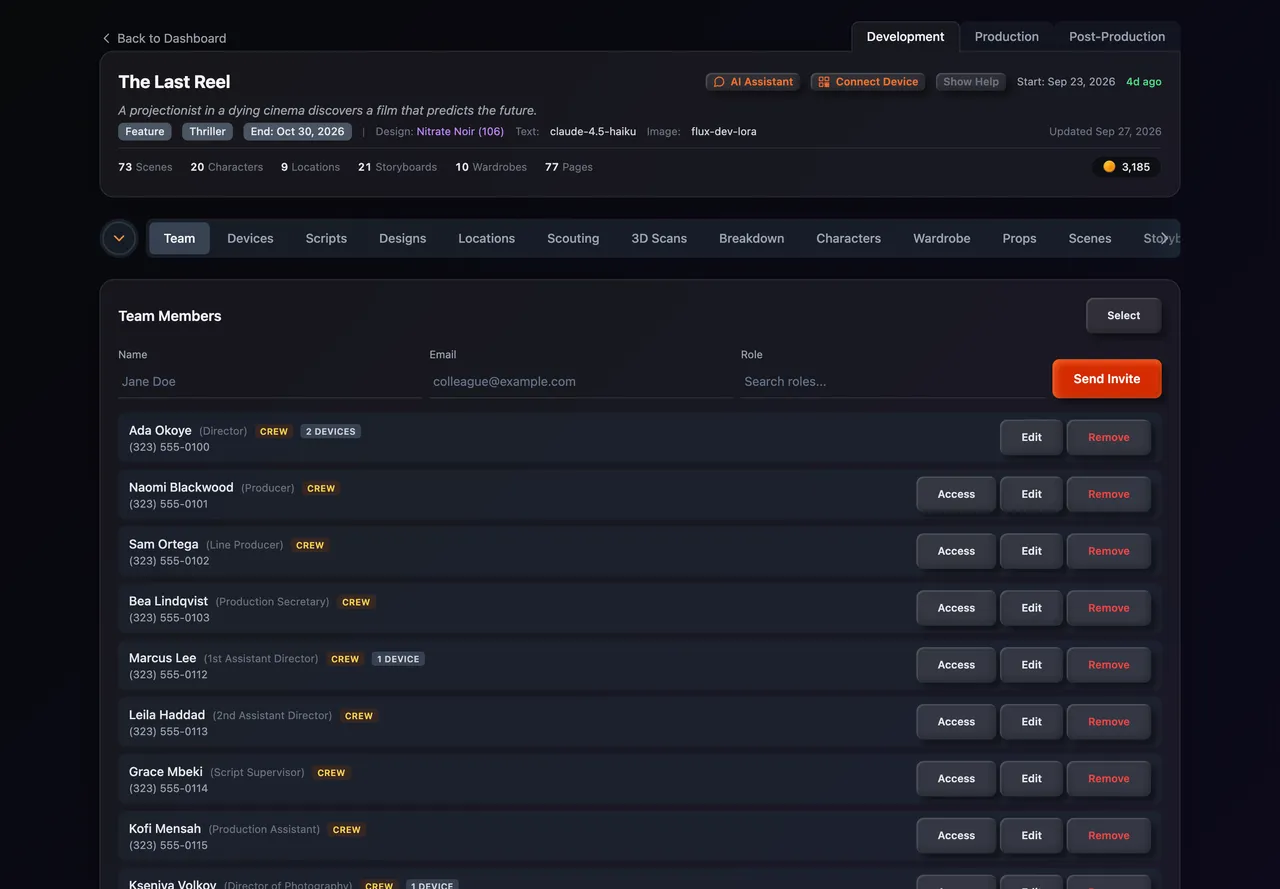The width and height of the screenshot is (1280, 889).
Task: Click the Send Invite button
Action: pos(1107,379)
